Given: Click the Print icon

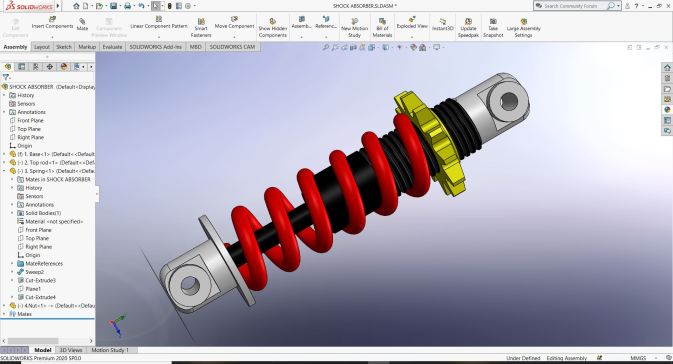Looking at the screenshot, I should point(127,6).
